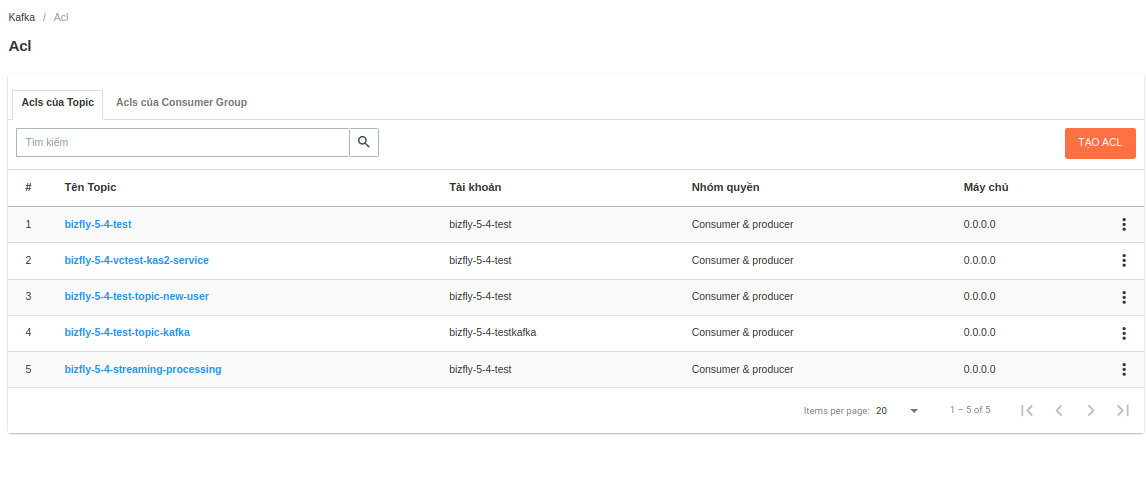The width and height of the screenshot is (1146, 487).
Task: Open the bizfly-5-4-test-topic-kafka topic link
Action: 127,332
